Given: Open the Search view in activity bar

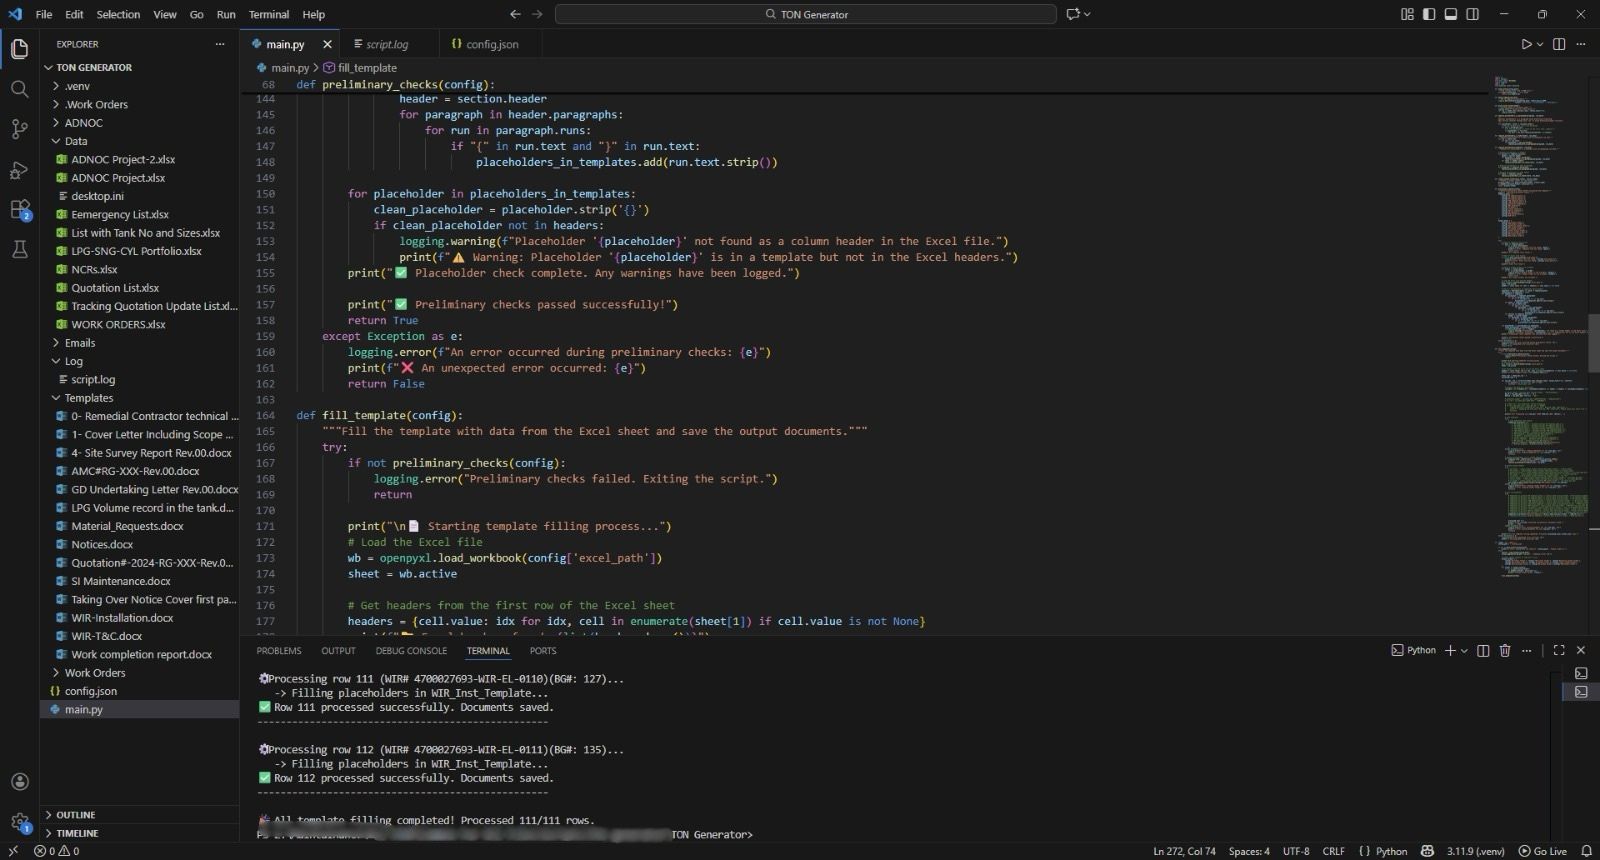Looking at the screenshot, I should point(19,89).
